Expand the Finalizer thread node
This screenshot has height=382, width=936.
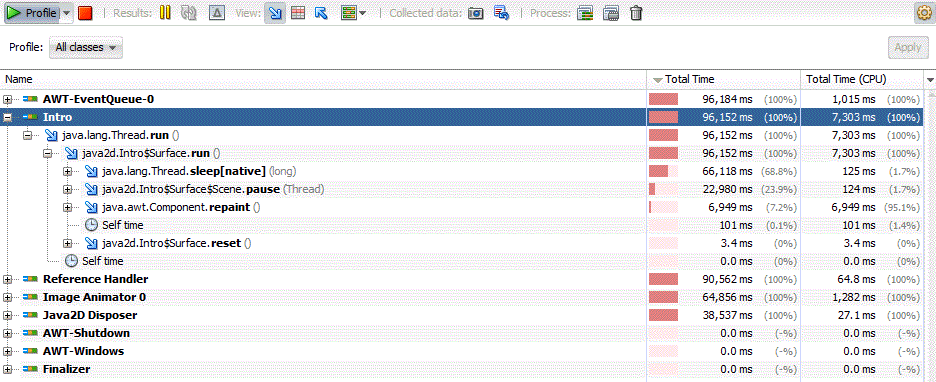[8, 369]
